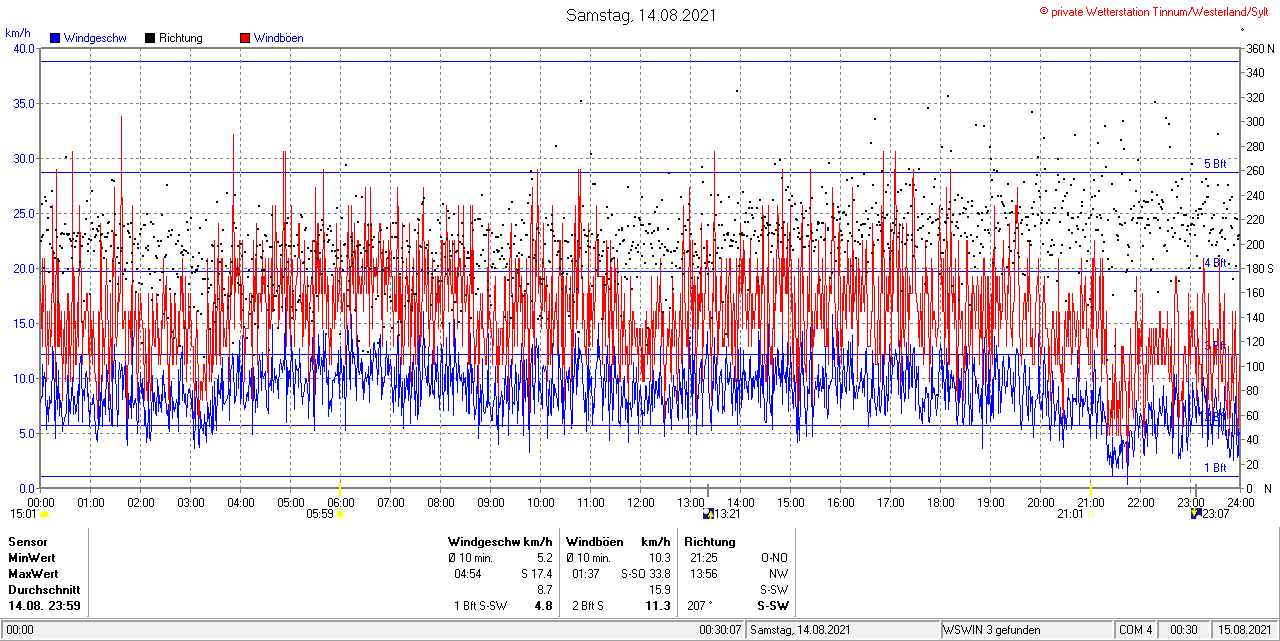Image resolution: width=1280 pixels, height=641 pixels.
Task: Click the 1 Bft line label
Action: point(1214,468)
